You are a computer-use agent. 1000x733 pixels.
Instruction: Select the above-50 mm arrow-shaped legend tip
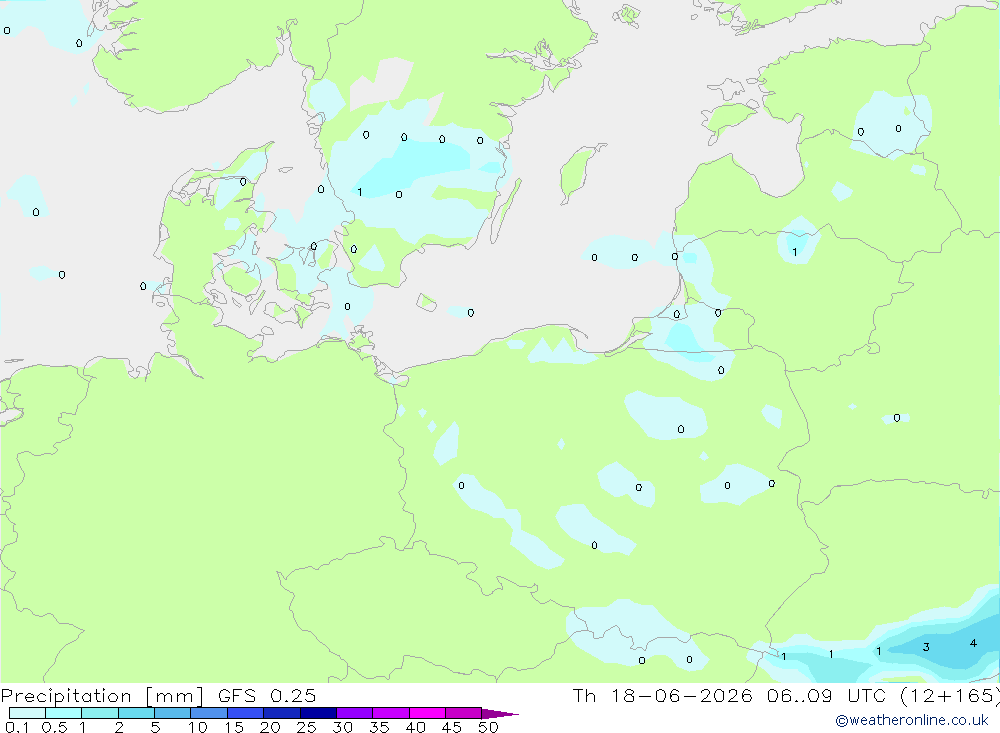499,714
